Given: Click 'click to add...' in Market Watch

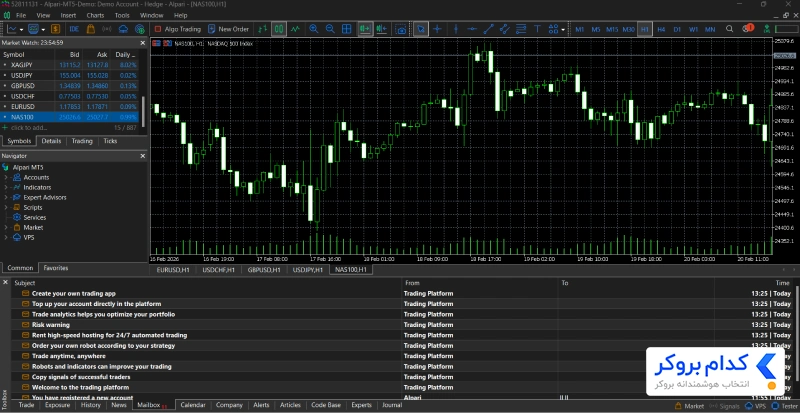Looking at the screenshot, I should pos(29,128).
